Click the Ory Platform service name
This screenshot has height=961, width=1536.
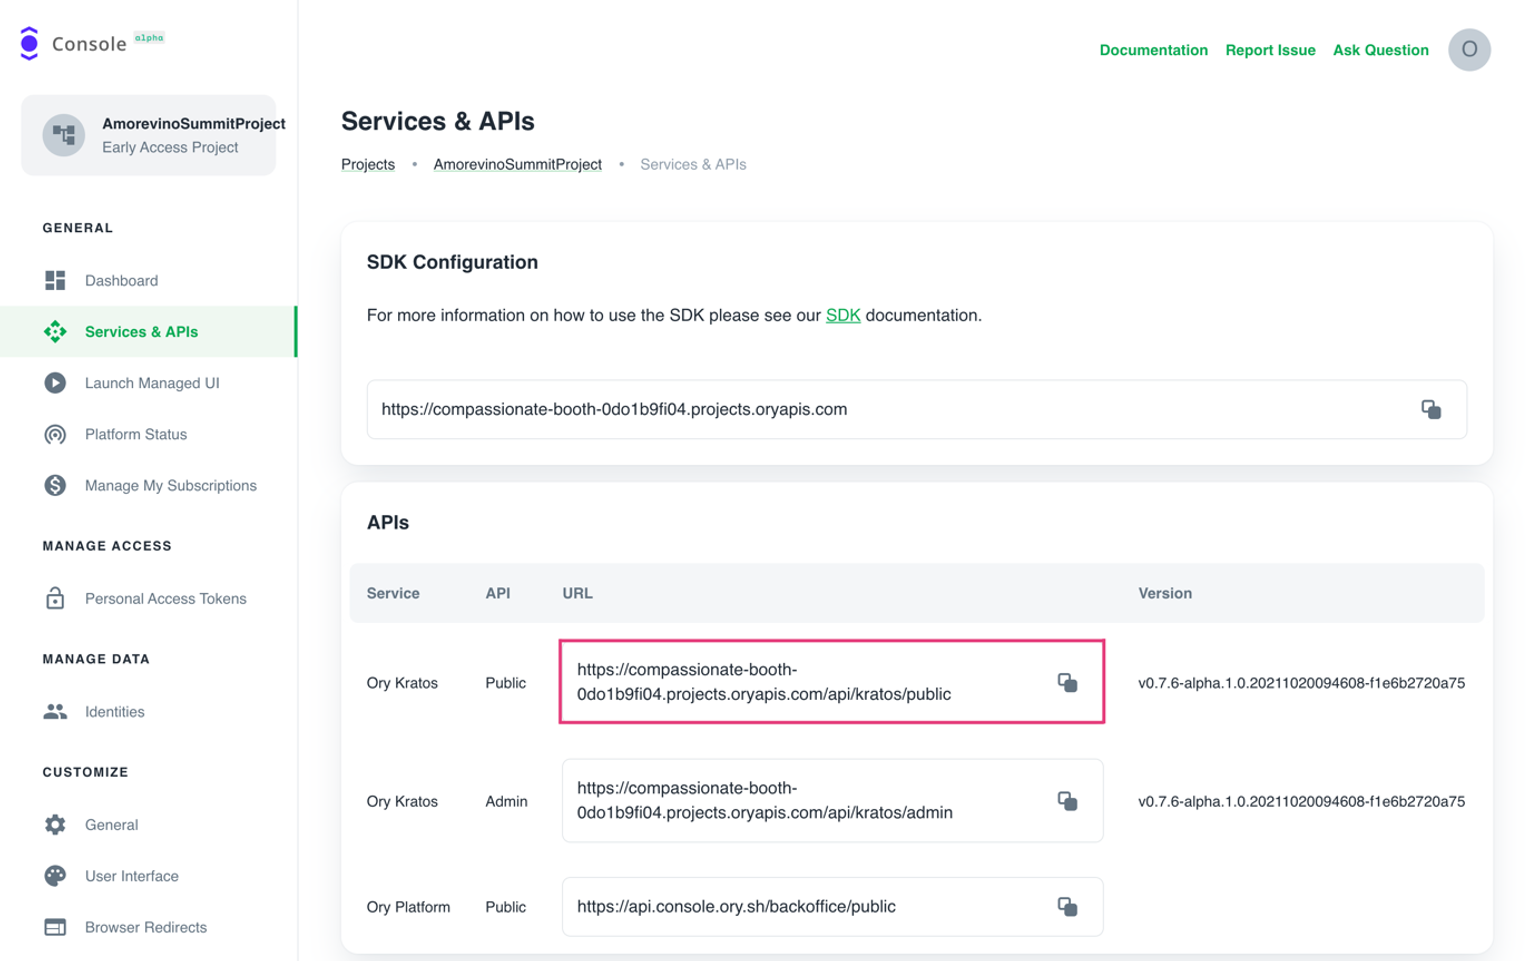[408, 907]
